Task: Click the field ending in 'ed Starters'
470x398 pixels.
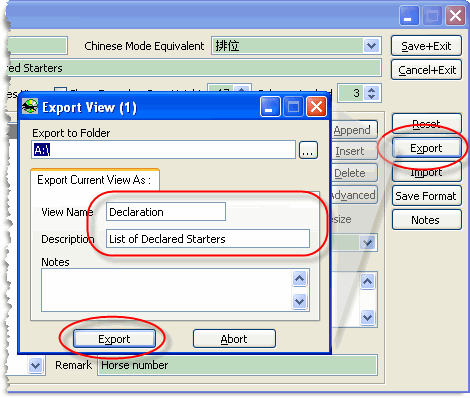Action: click(x=194, y=68)
